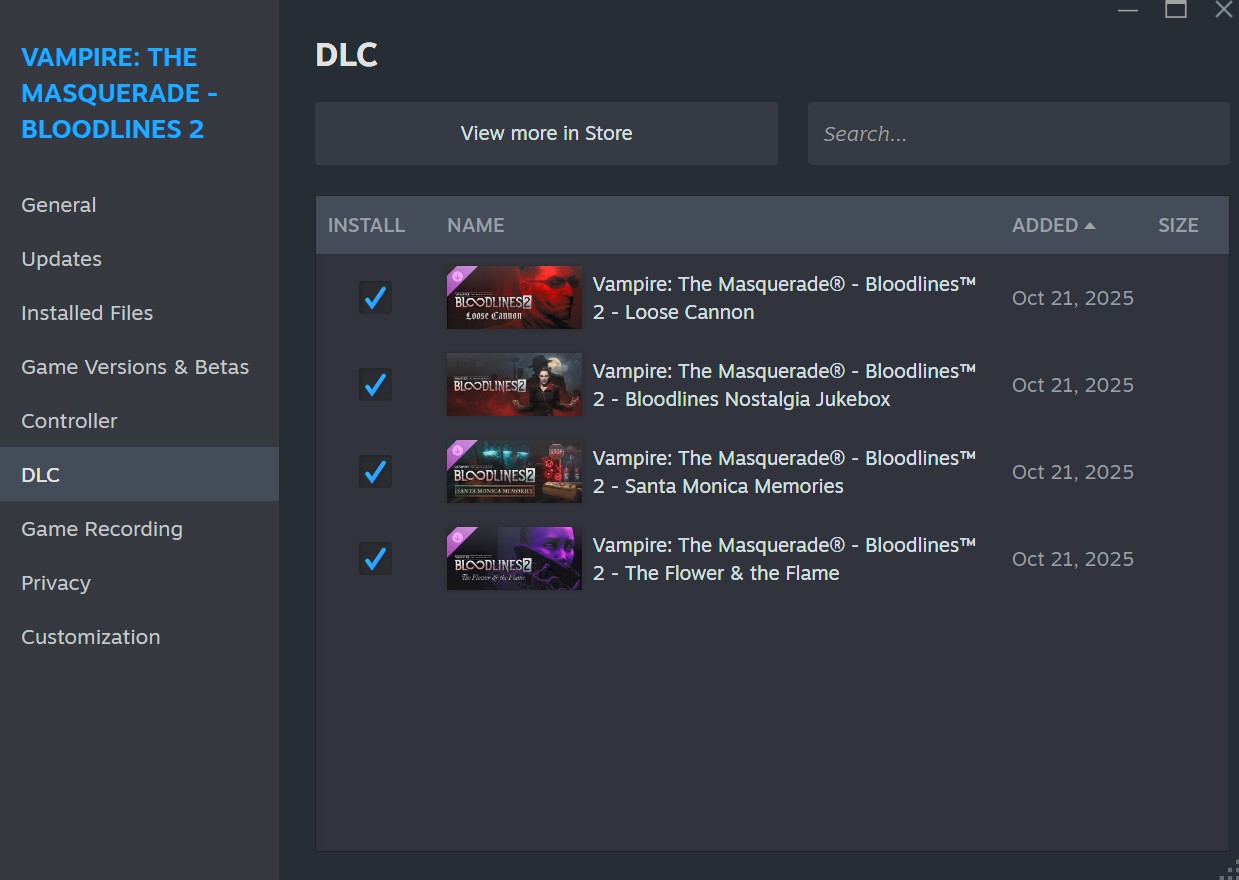Click the View more in Store button
The height and width of the screenshot is (880, 1239).
click(546, 133)
